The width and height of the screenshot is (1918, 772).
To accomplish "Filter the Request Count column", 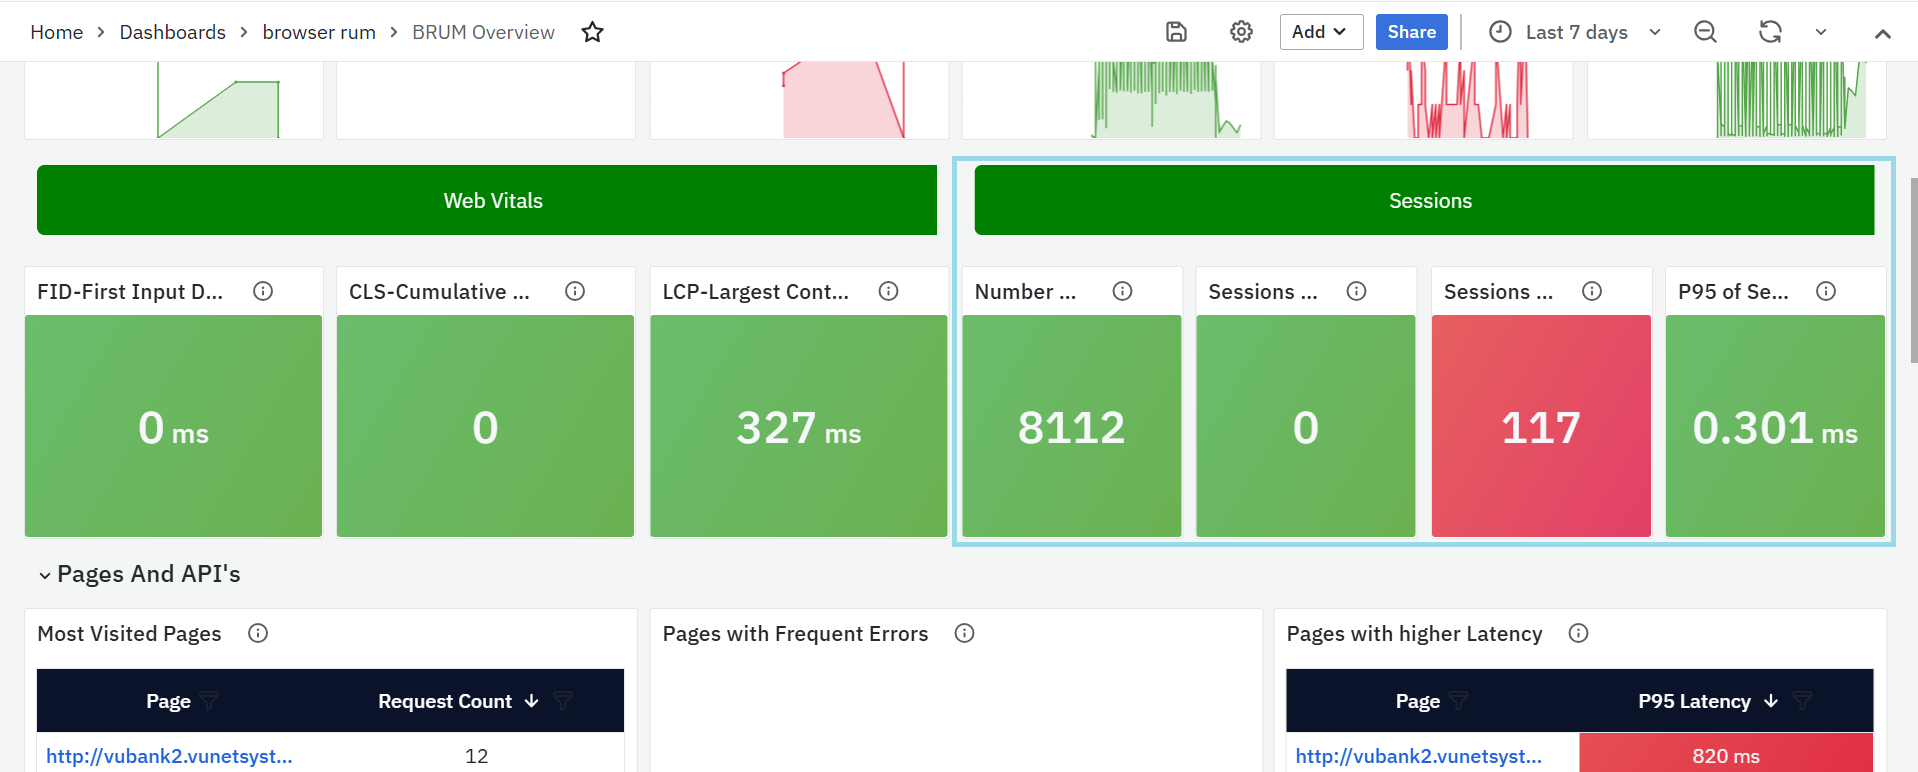I will pyautogui.click(x=563, y=701).
